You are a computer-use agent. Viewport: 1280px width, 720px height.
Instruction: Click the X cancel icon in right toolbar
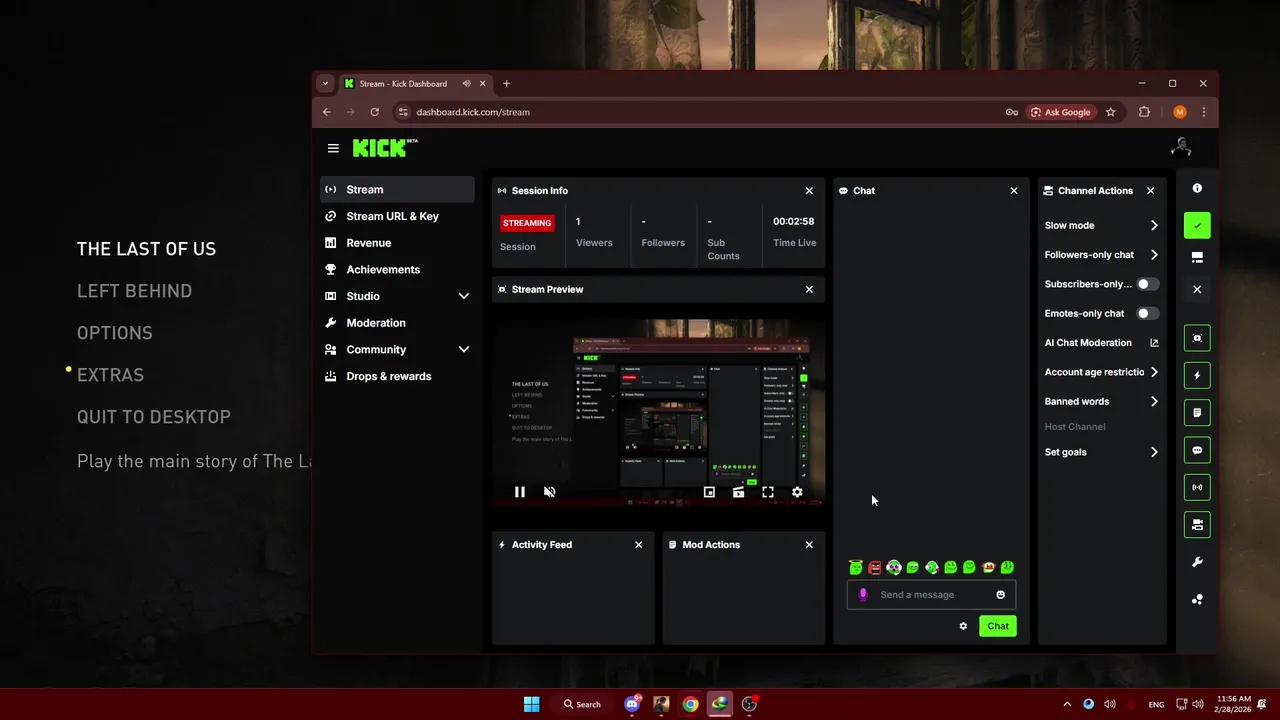[x=1197, y=289]
